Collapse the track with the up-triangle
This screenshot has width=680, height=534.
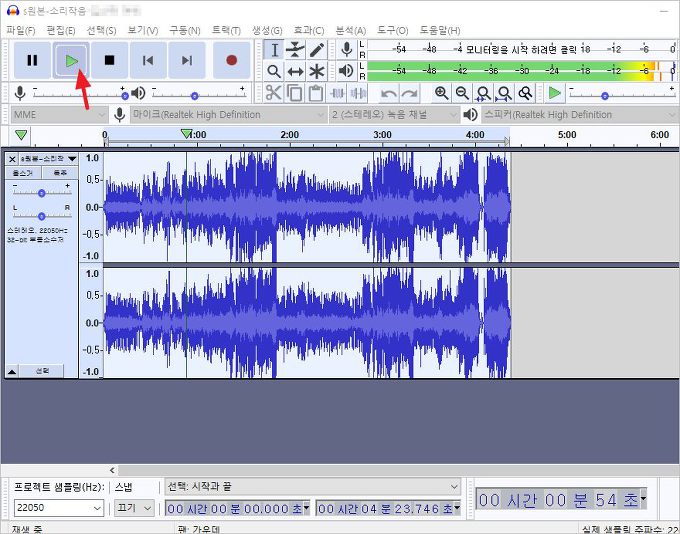point(12,372)
